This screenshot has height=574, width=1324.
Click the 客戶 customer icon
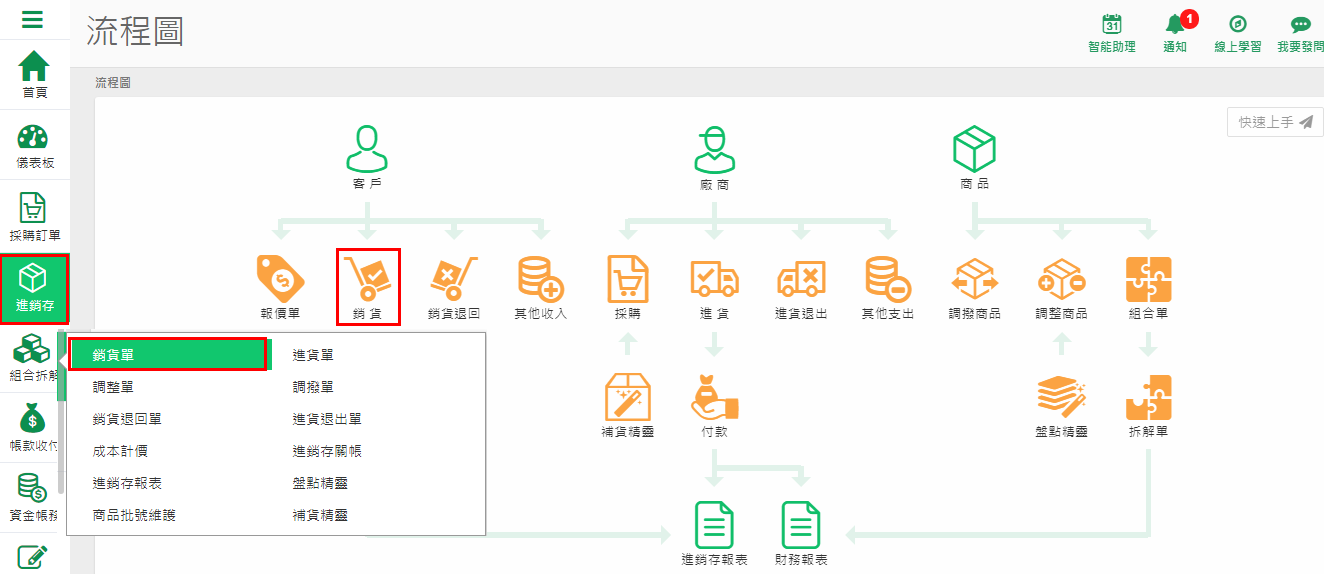[367, 149]
